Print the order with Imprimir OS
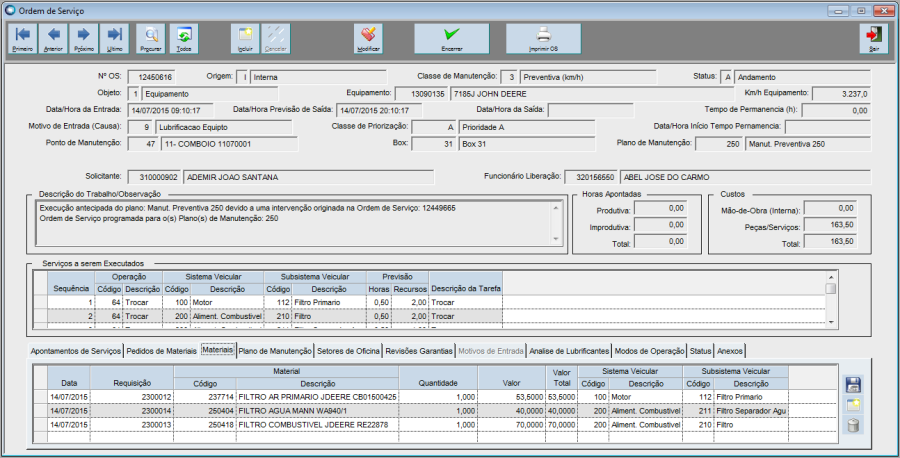This screenshot has height=458, width=900. [543, 38]
